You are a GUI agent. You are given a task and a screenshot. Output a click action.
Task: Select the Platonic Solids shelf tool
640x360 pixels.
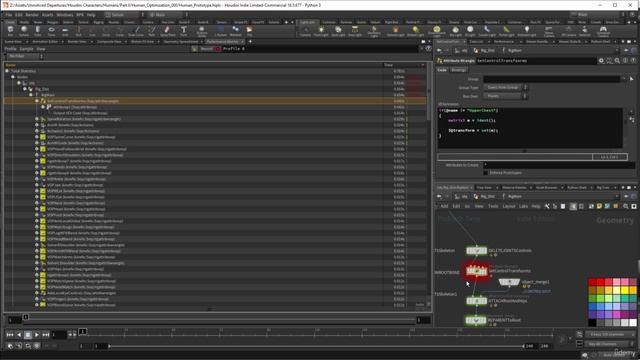(202, 31)
